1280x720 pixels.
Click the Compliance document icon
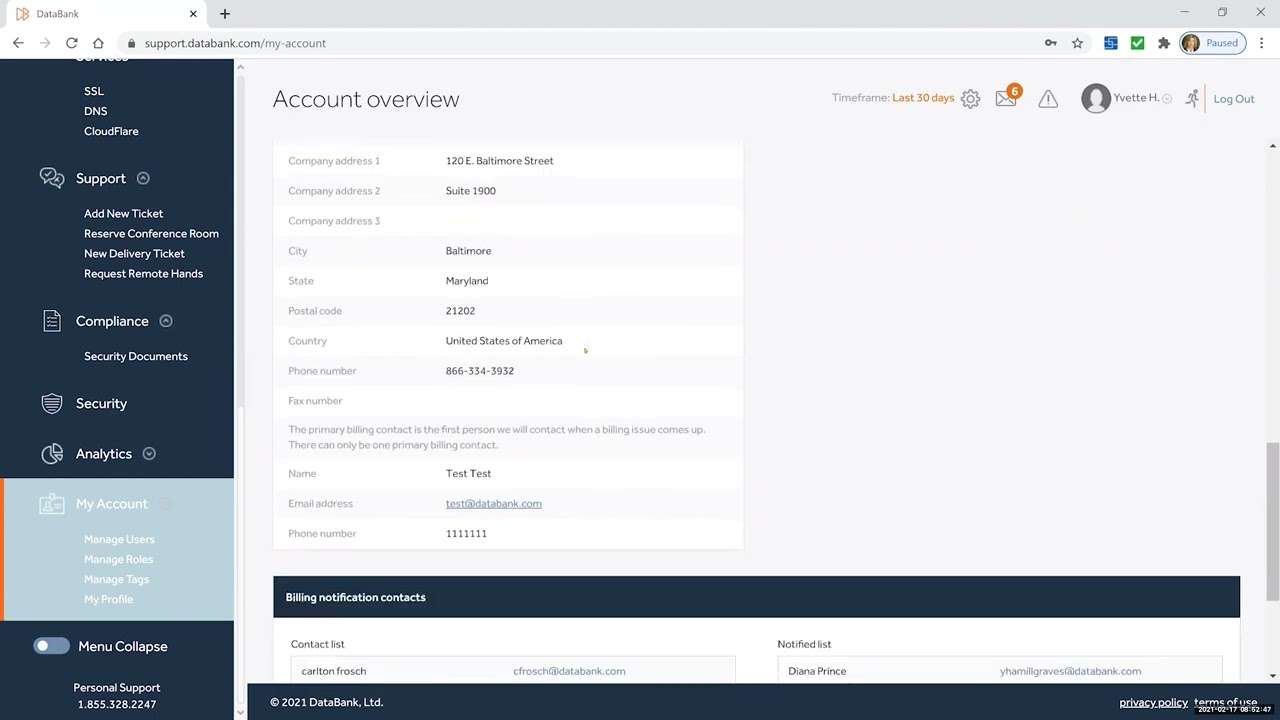52,321
